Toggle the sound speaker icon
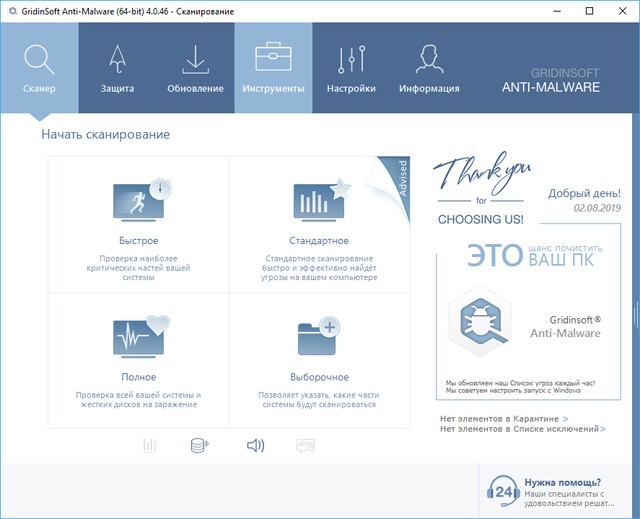This screenshot has height=519, width=640. click(x=255, y=446)
